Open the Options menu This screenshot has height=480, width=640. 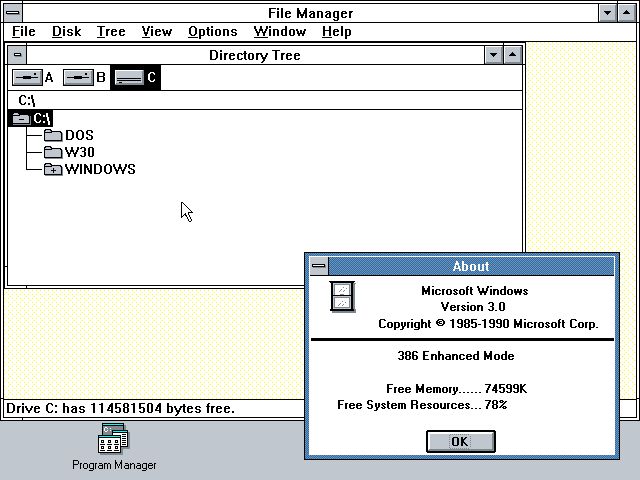212,32
